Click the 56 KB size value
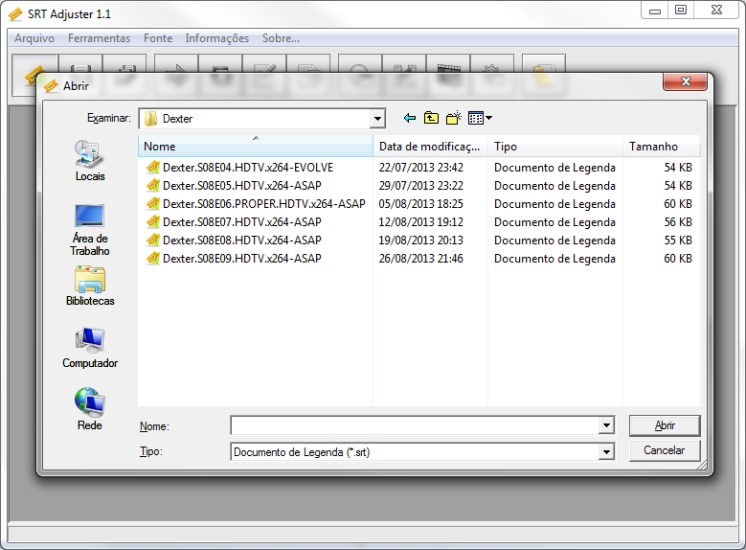Screen dimensions: 746x550 (x=678, y=222)
